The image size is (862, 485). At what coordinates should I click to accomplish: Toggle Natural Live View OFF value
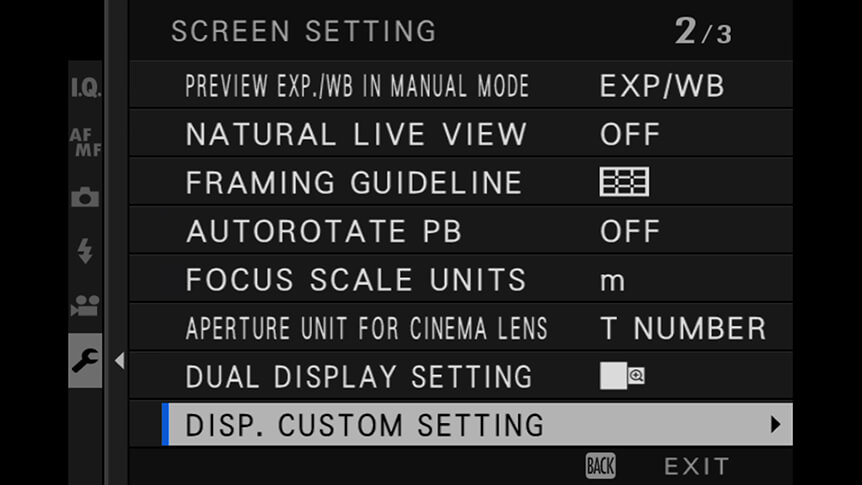click(x=630, y=135)
